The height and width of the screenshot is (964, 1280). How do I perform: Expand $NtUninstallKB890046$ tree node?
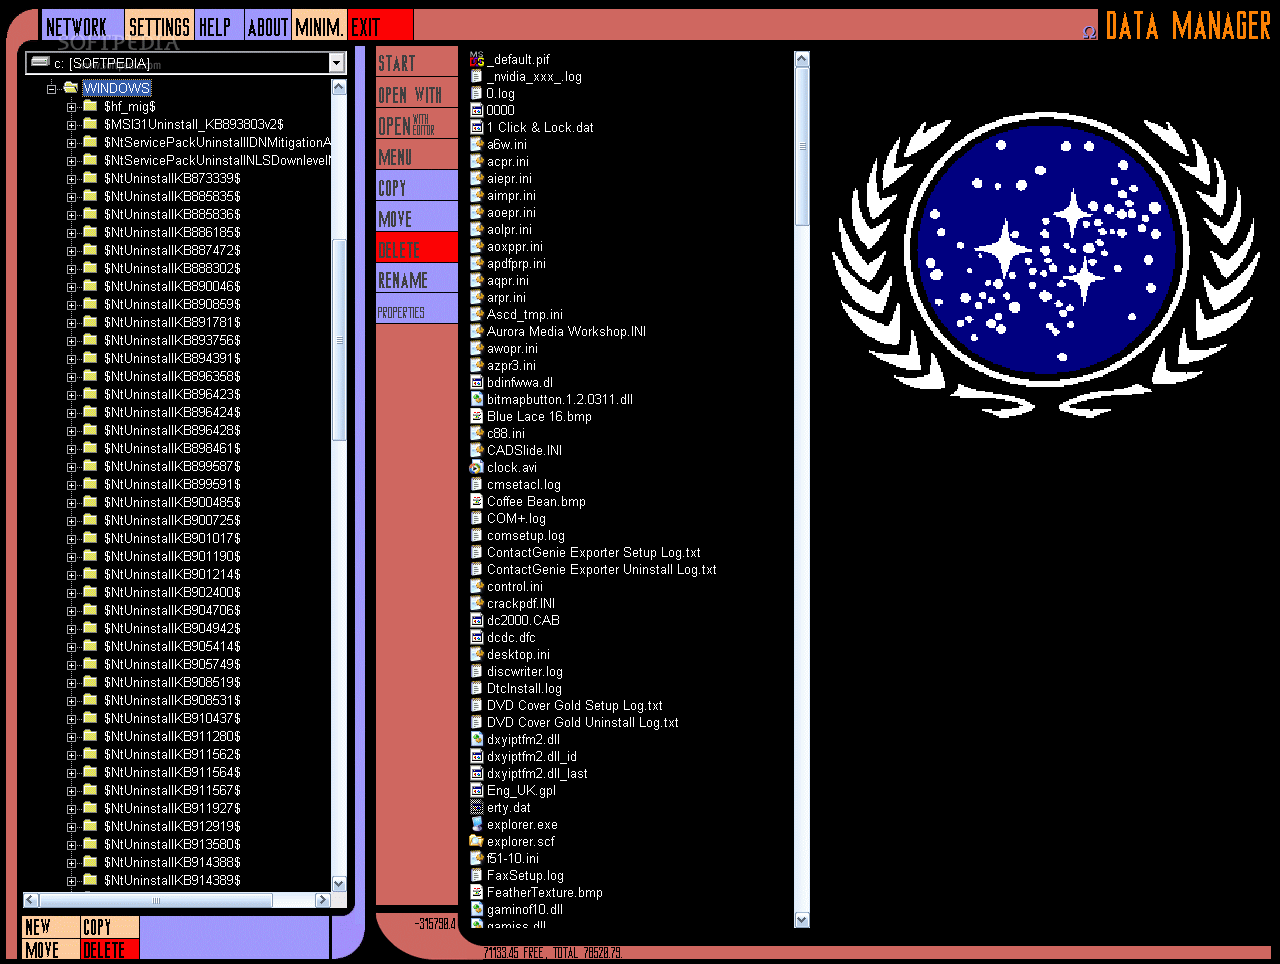point(71,286)
